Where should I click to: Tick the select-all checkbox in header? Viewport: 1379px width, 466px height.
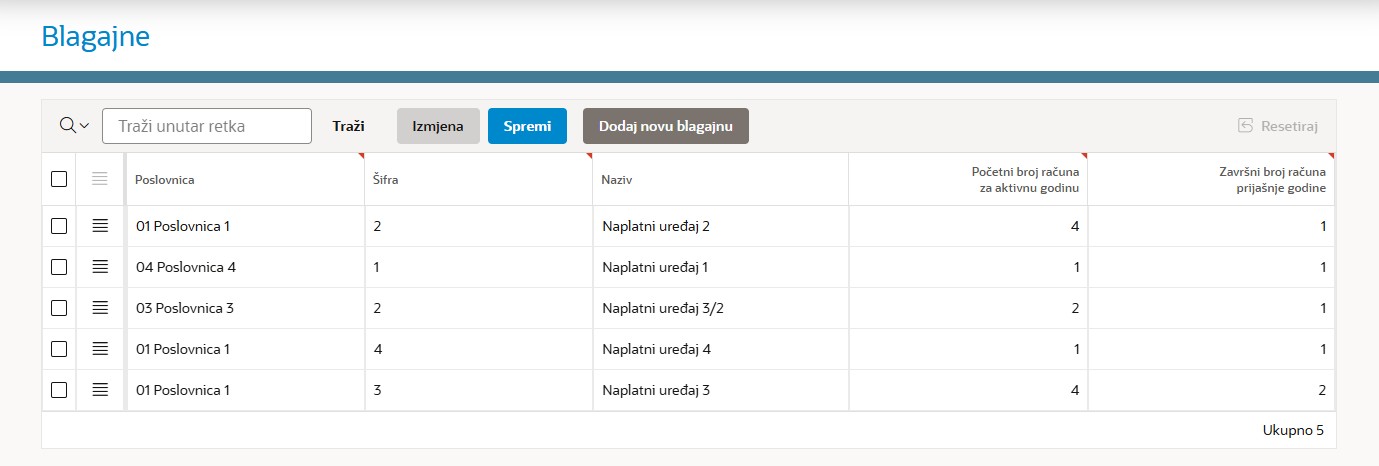click(59, 179)
